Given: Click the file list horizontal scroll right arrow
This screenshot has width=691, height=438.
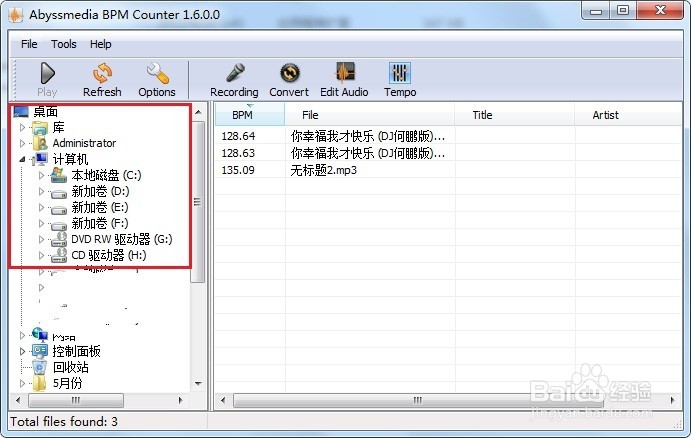Looking at the screenshot, I should (x=672, y=400).
